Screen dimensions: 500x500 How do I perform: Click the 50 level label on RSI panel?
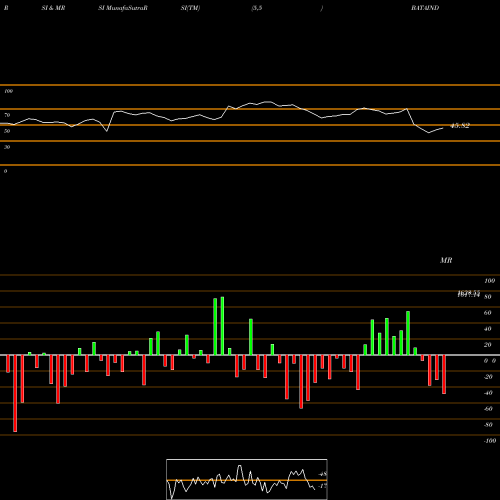click(x=7, y=131)
